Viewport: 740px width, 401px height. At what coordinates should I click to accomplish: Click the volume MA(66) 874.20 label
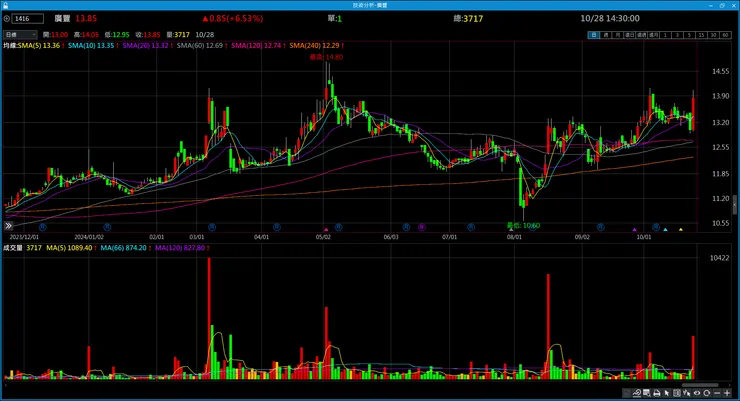tap(123, 248)
